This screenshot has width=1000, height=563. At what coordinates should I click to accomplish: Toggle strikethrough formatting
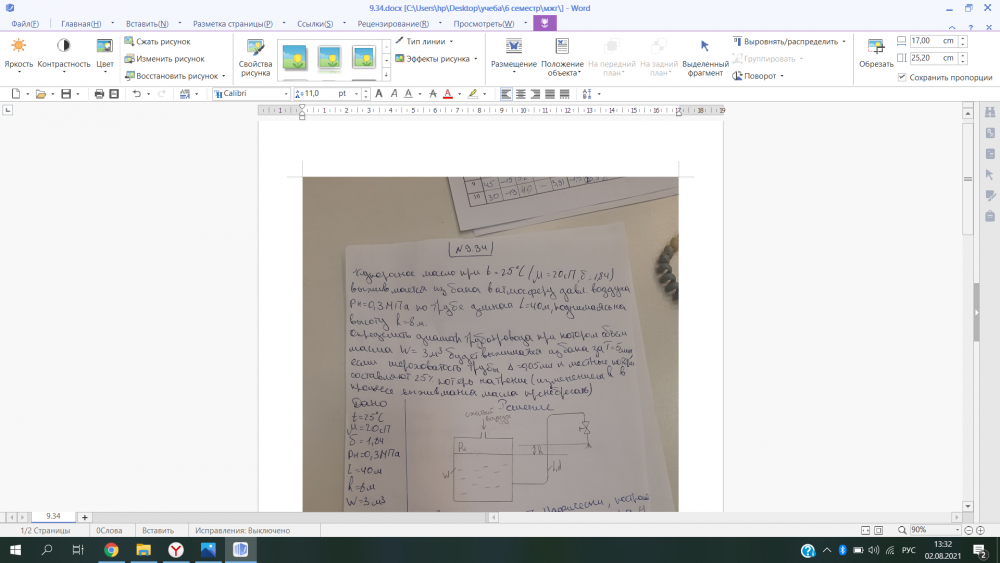click(x=433, y=94)
